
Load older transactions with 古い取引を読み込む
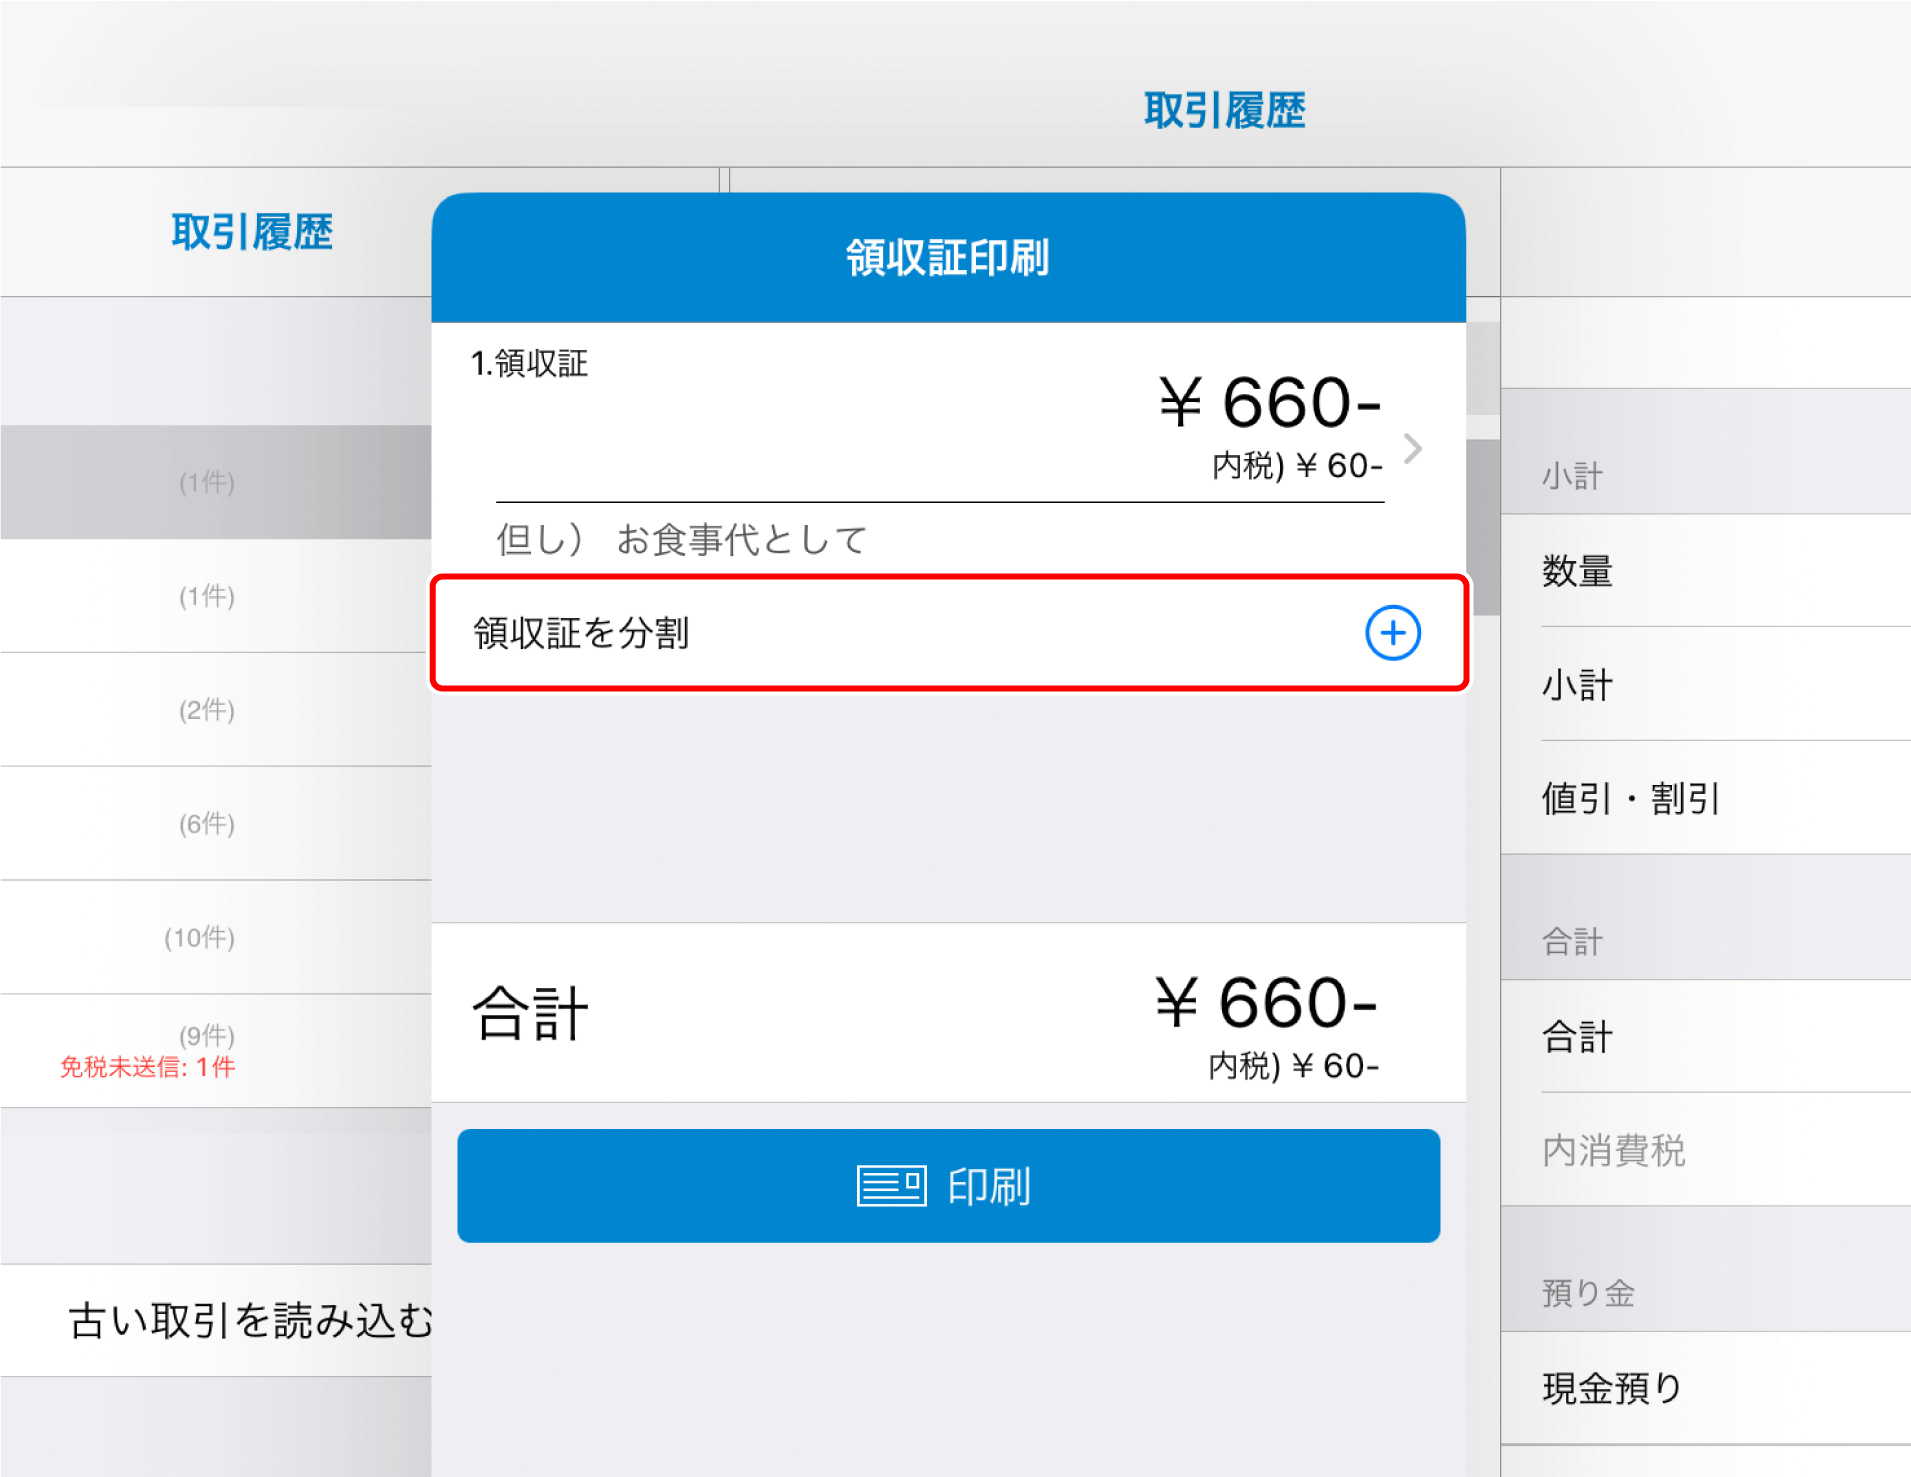[x=250, y=1321]
